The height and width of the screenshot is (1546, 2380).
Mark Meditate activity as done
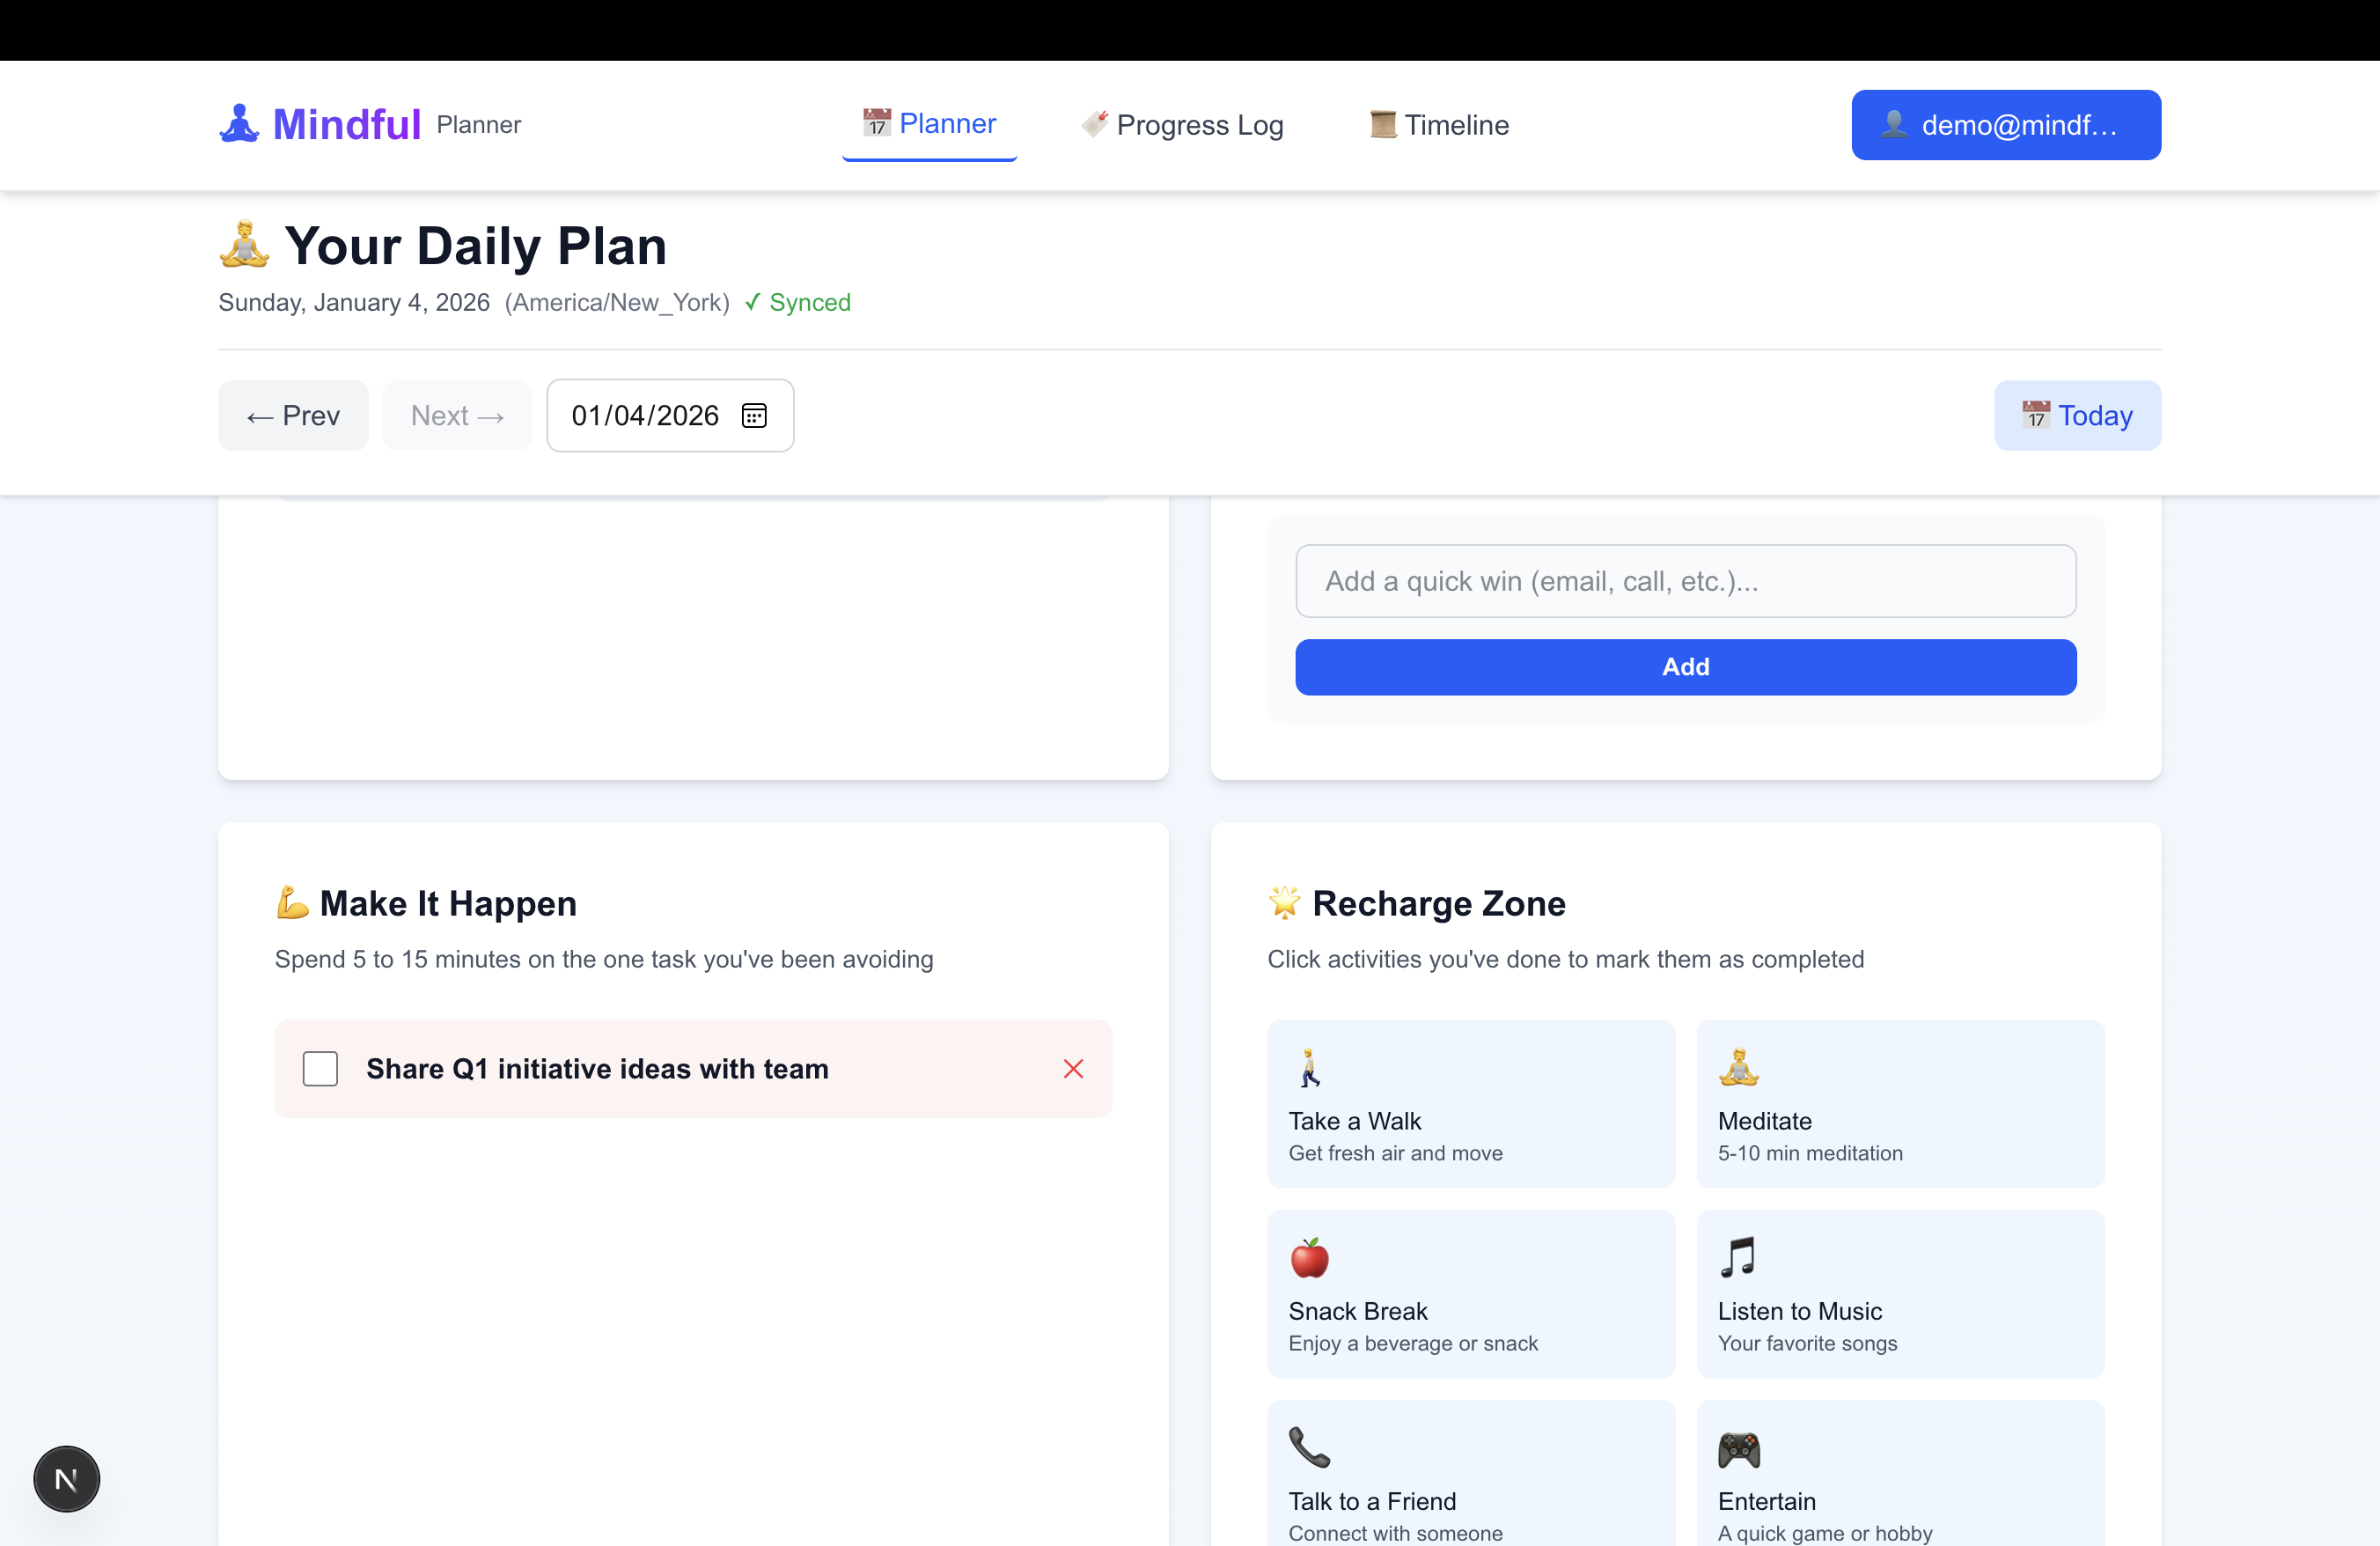(1900, 1104)
